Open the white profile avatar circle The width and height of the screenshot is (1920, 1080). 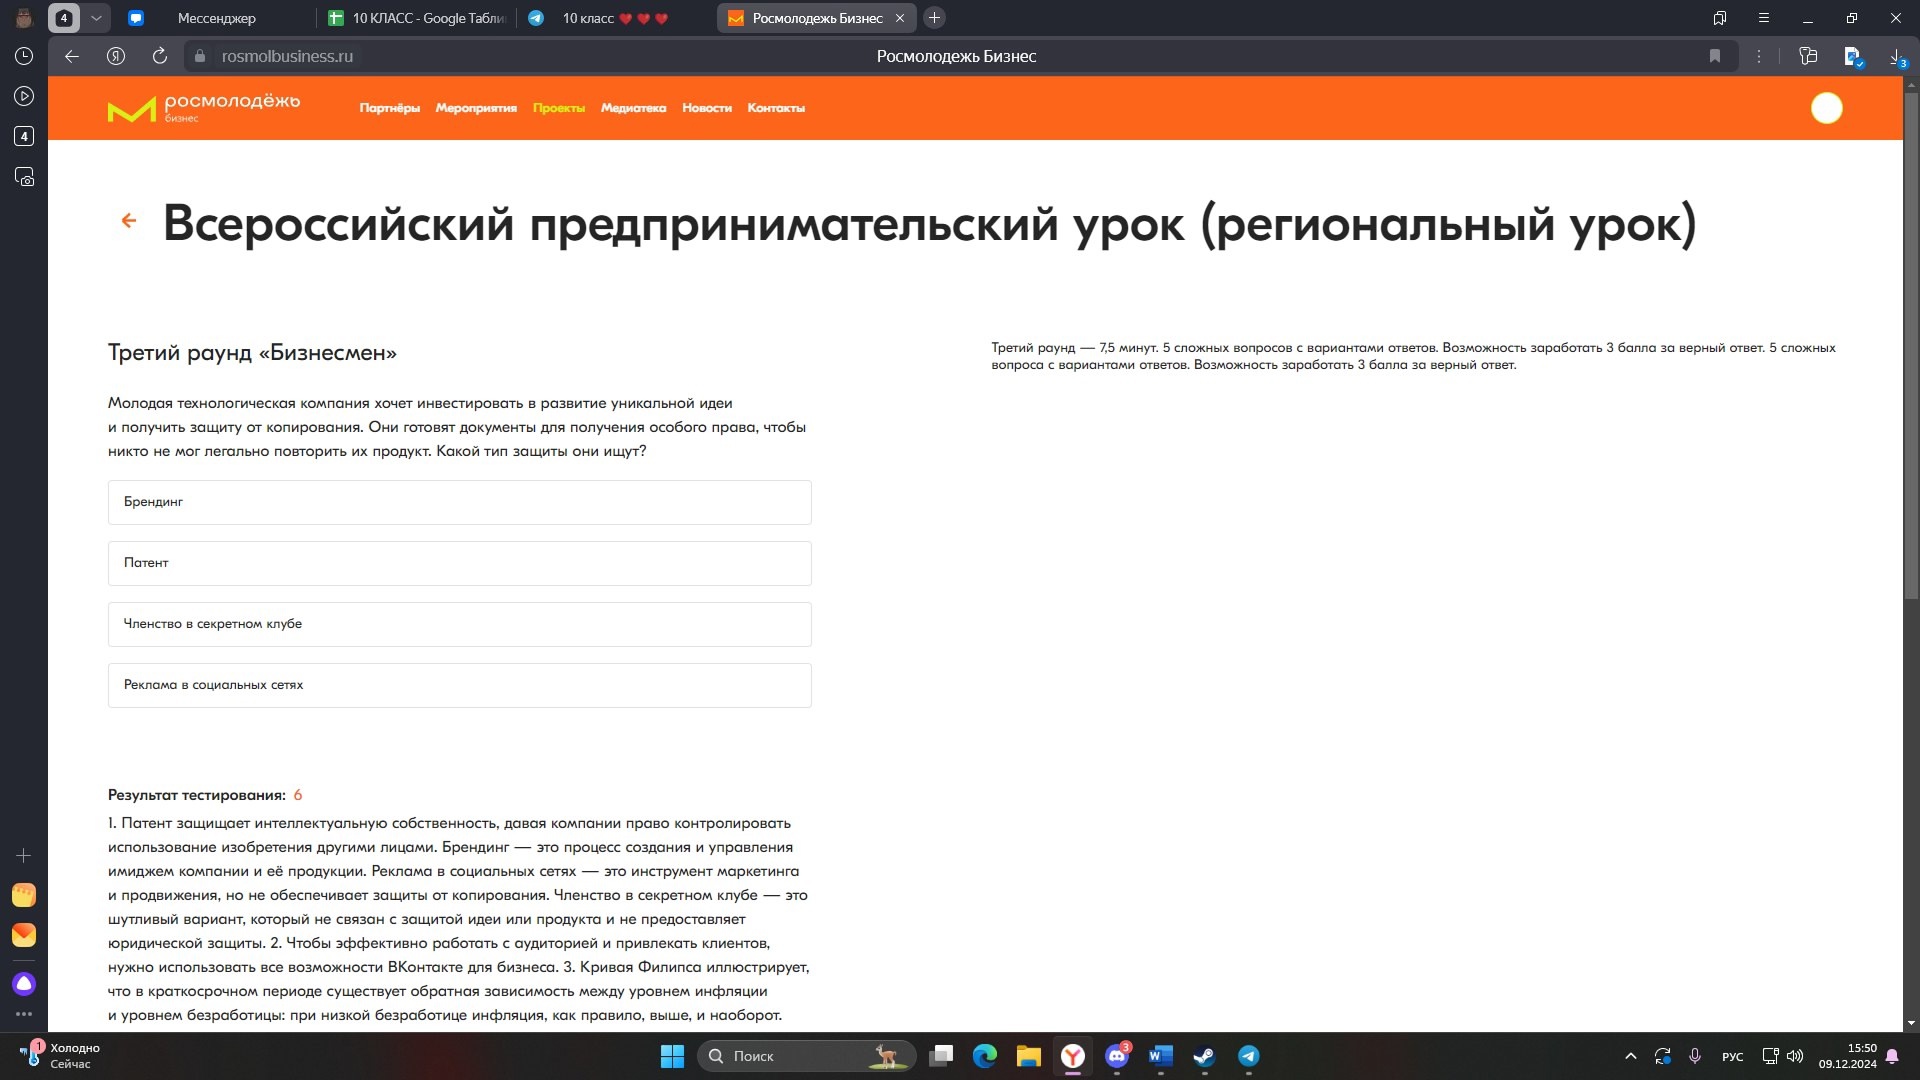click(x=1826, y=108)
